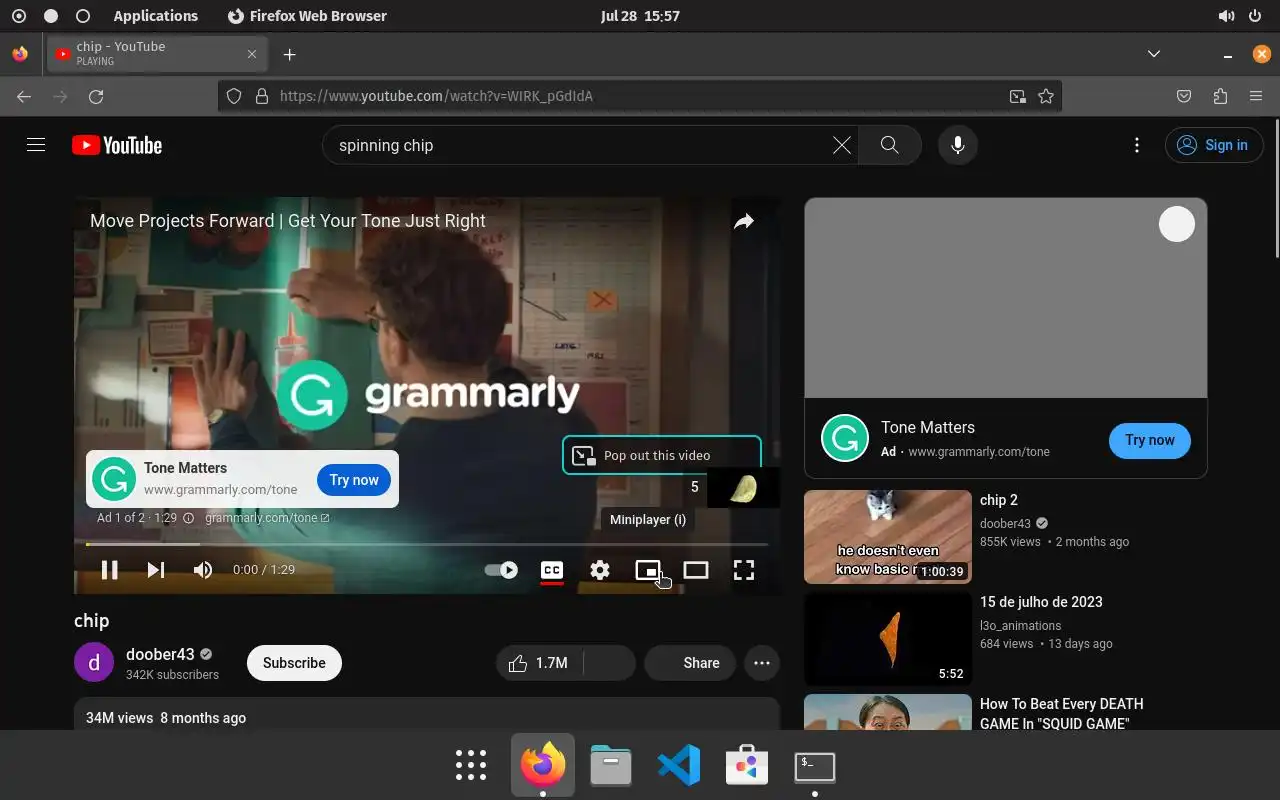This screenshot has width=1280, height=800.
Task: Click the magnifier search button
Action: (889, 145)
